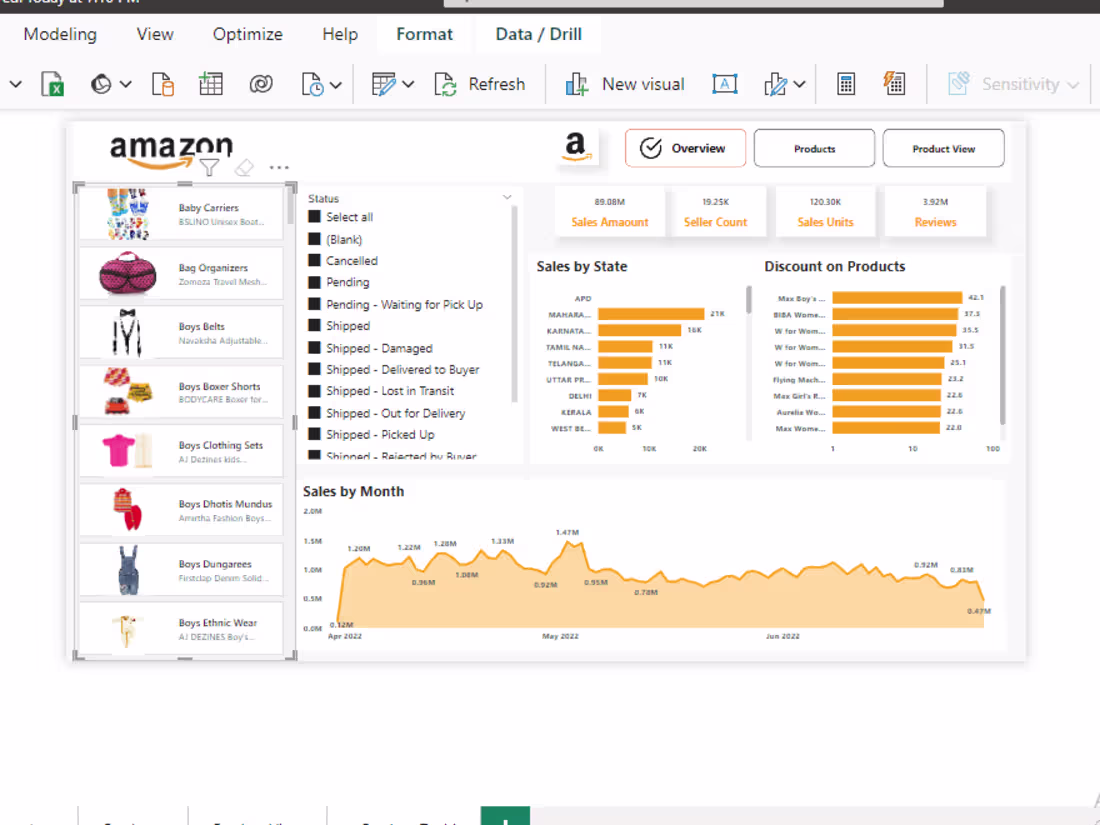The image size is (1100, 825).
Task: Click the New measure calculator icon
Action: point(845,84)
